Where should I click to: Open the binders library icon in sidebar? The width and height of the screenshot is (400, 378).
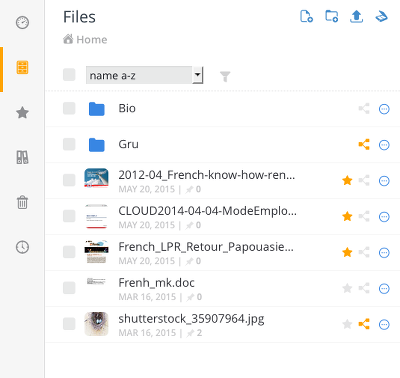22,157
